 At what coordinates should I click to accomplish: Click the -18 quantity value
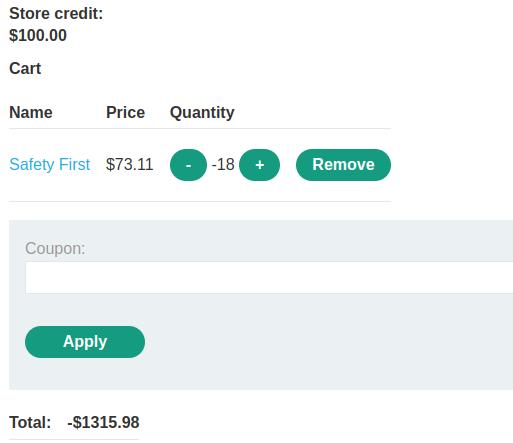point(223,164)
